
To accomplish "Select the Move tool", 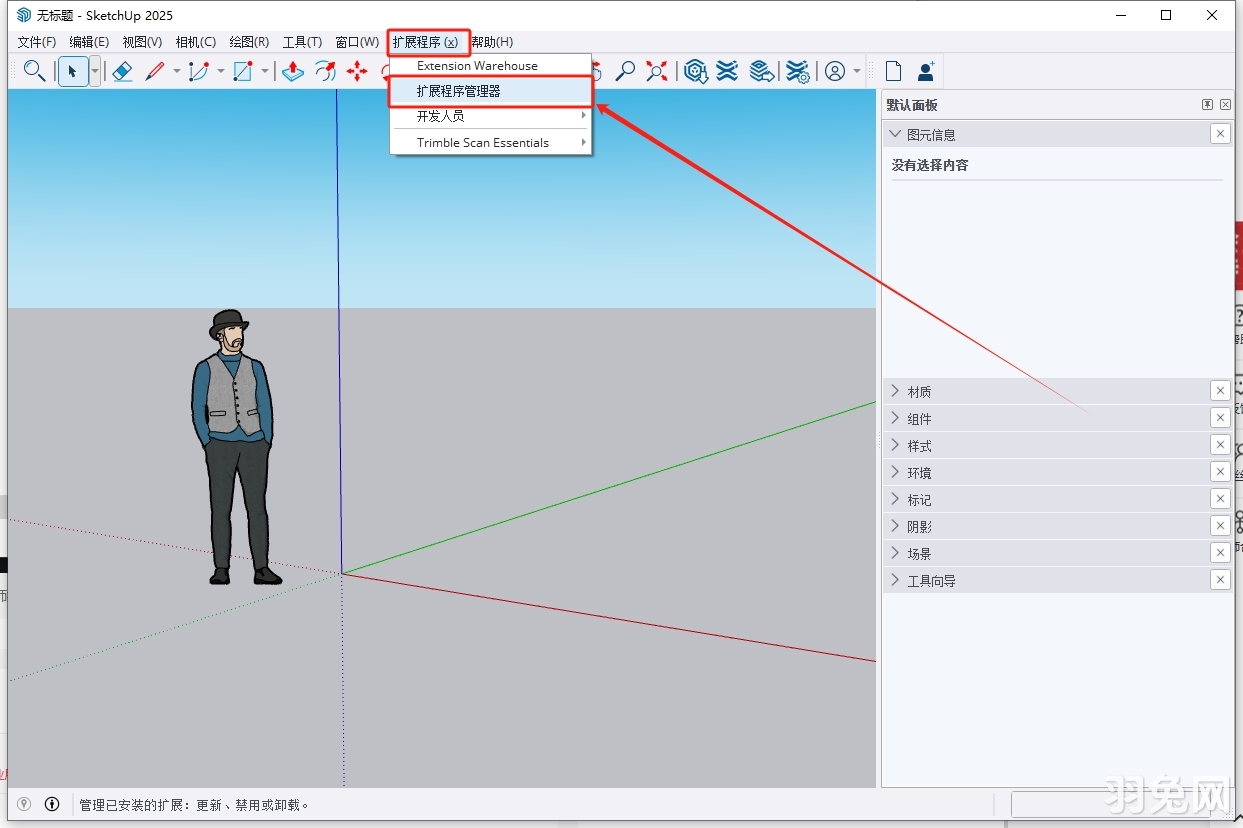I will coord(357,71).
